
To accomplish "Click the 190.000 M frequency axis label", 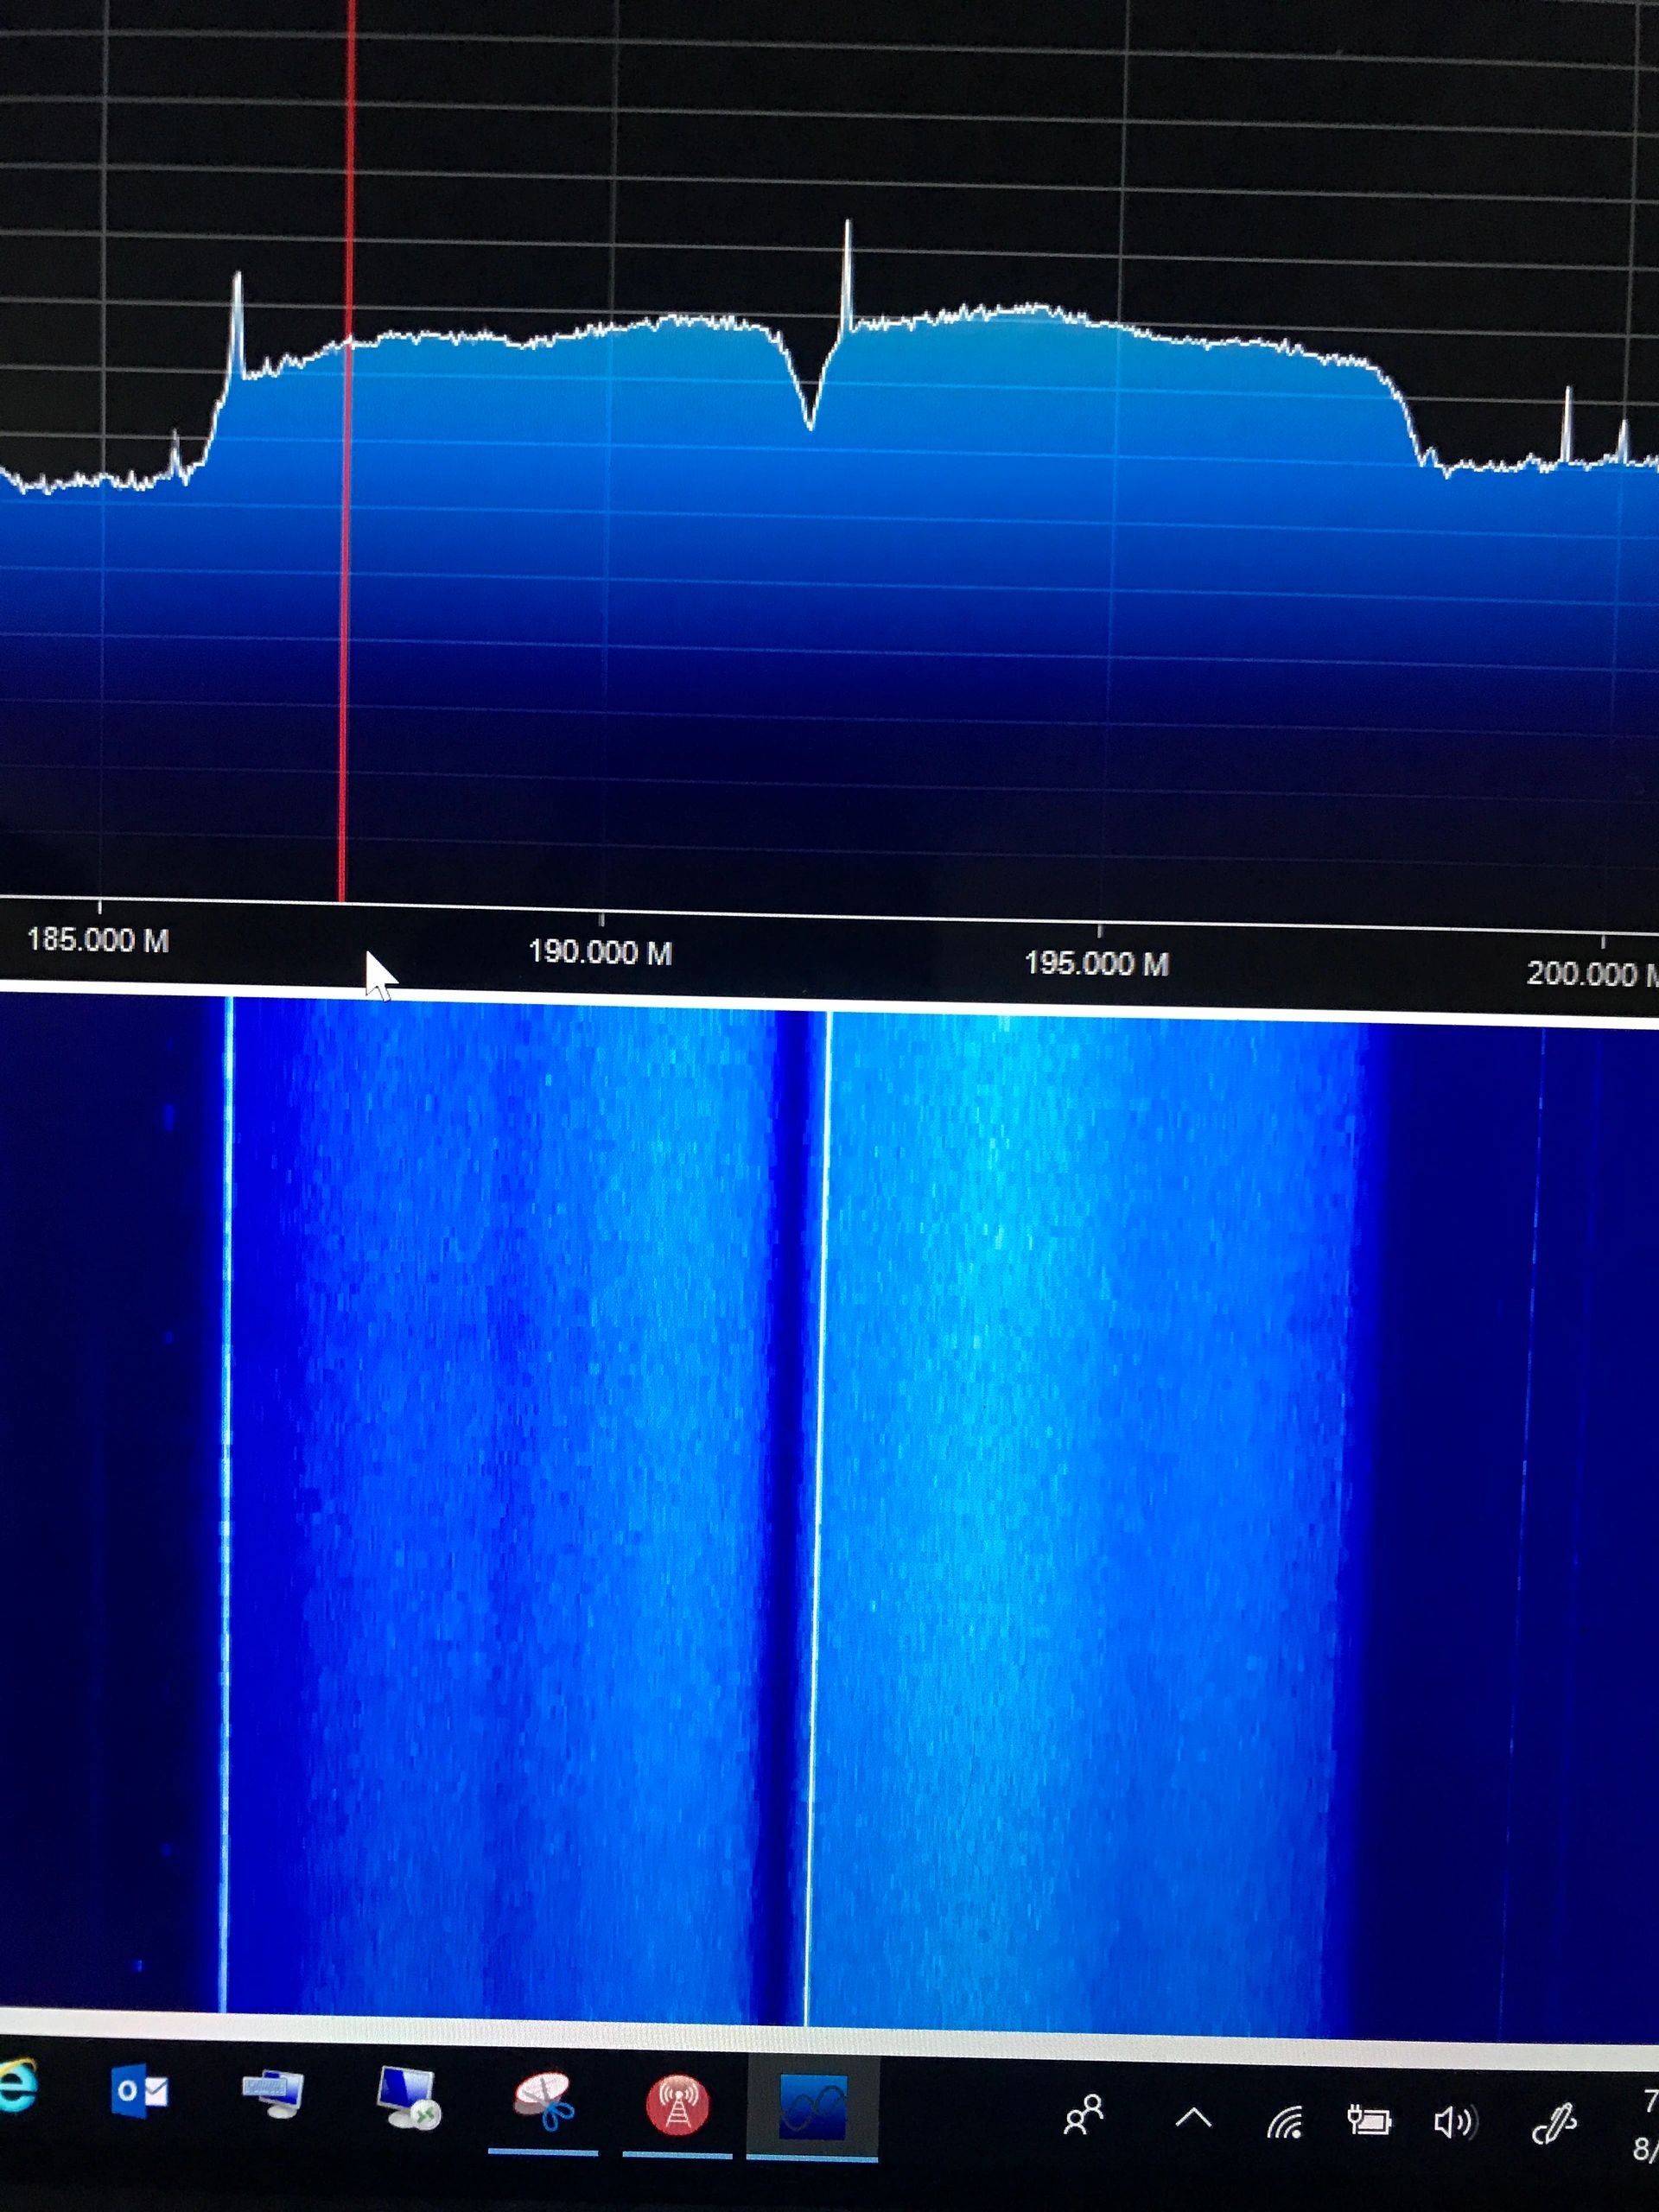I will click(600, 952).
